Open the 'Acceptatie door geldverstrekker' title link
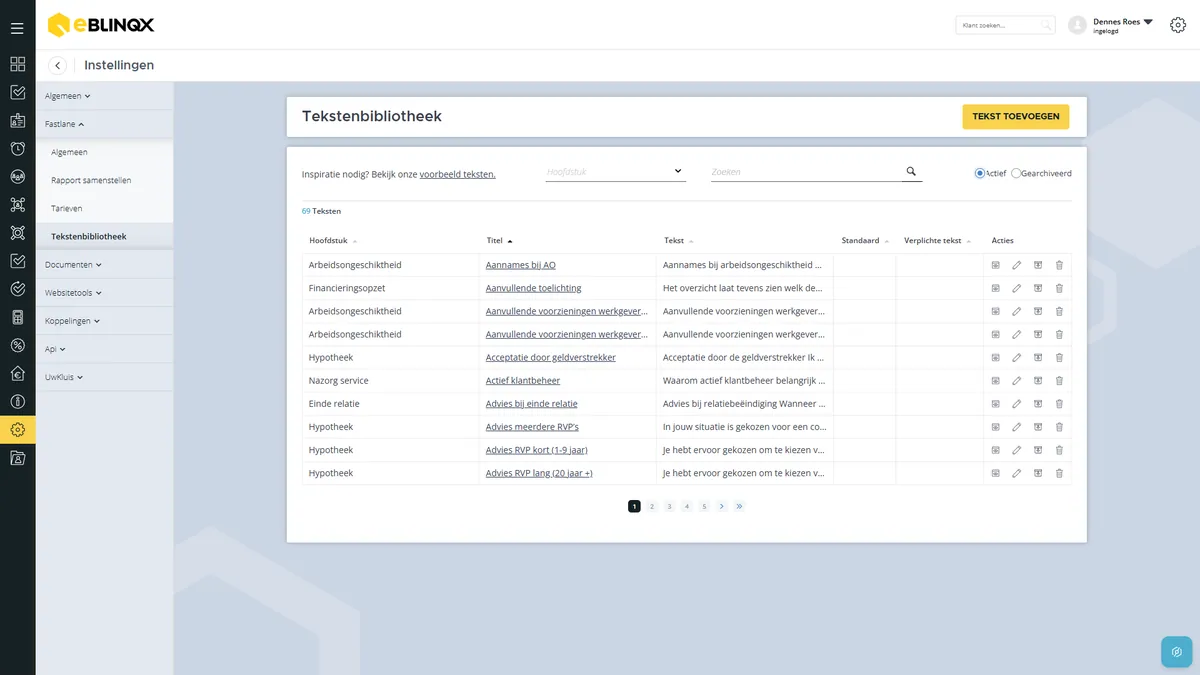Image resolution: width=1200 pixels, height=675 pixels. [x=551, y=358]
